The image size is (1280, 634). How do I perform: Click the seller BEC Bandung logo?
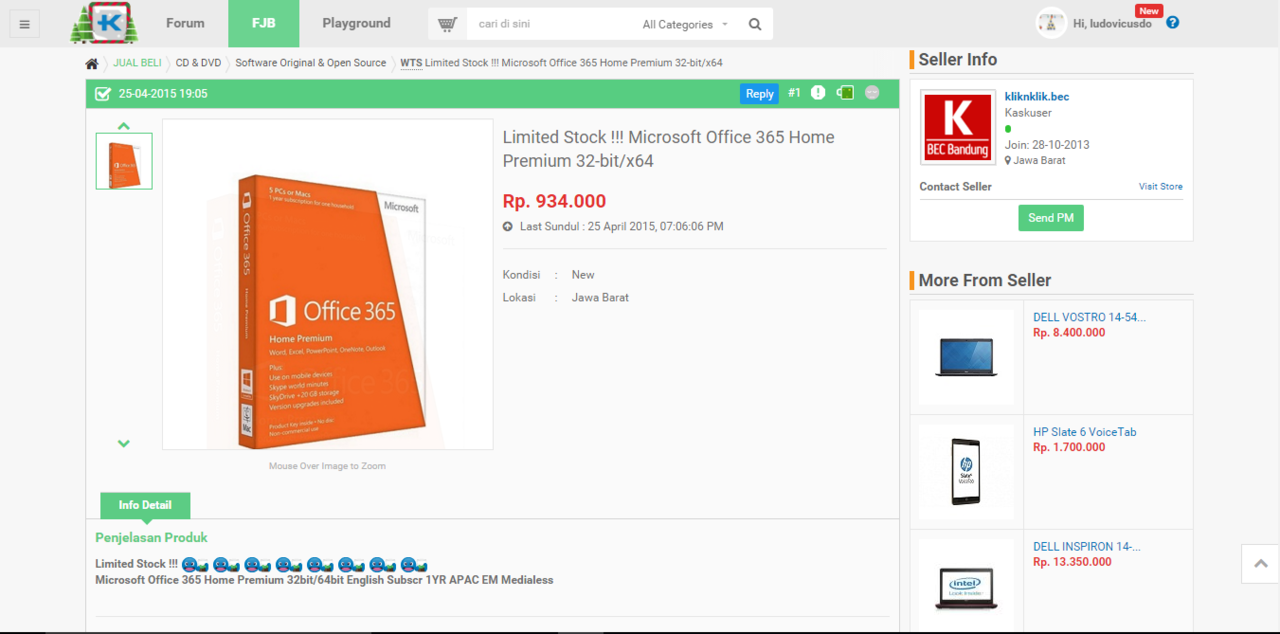(958, 129)
